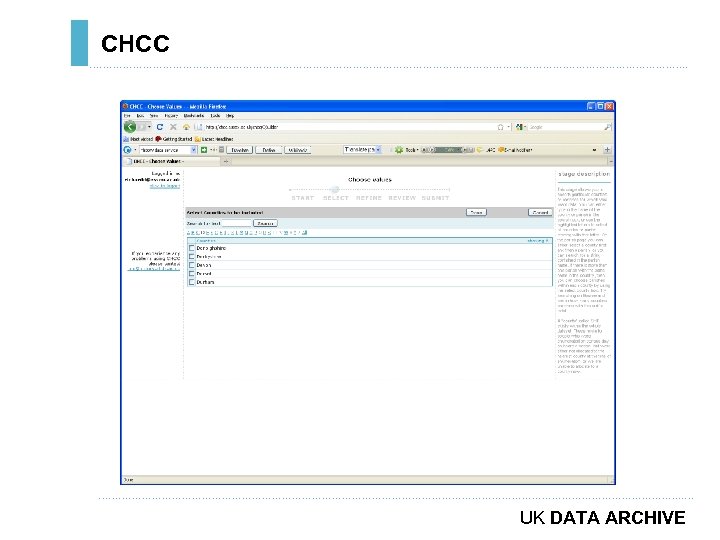Click the Stop loading X icon

173,127
